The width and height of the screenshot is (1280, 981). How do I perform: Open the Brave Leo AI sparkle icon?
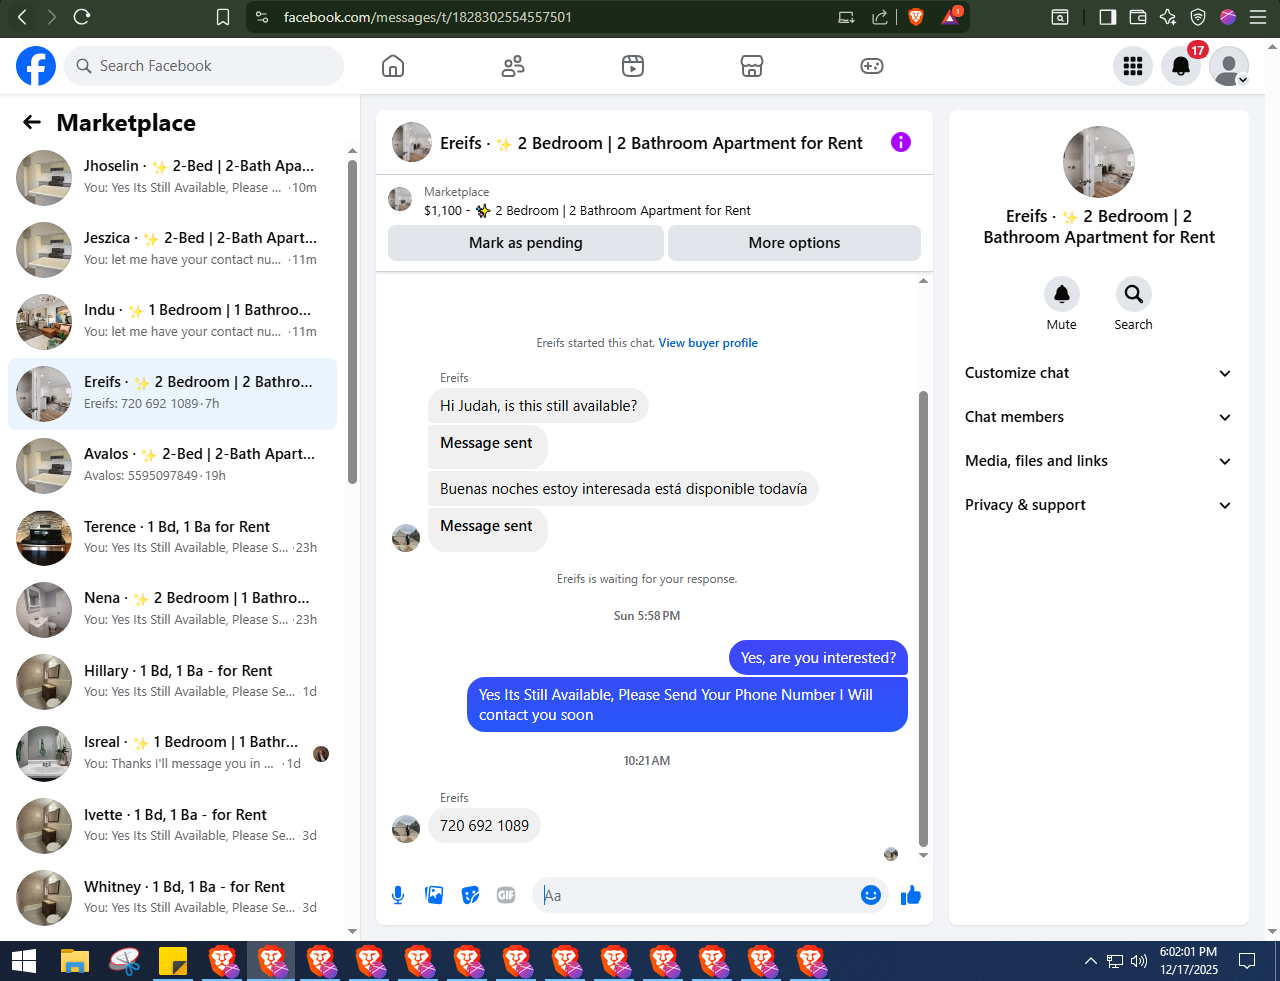pos(1167,17)
